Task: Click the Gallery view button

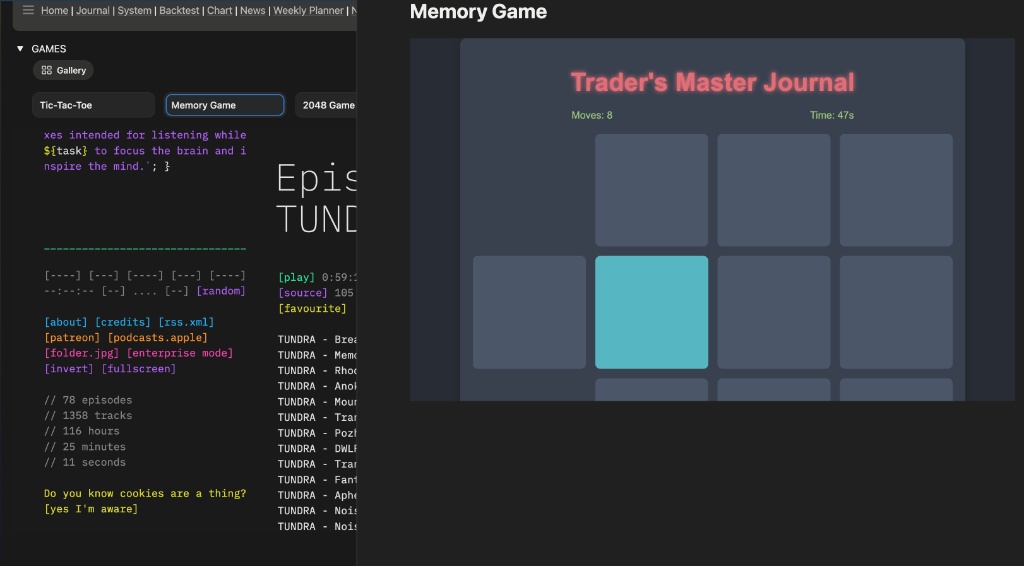Action: coord(63,70)
